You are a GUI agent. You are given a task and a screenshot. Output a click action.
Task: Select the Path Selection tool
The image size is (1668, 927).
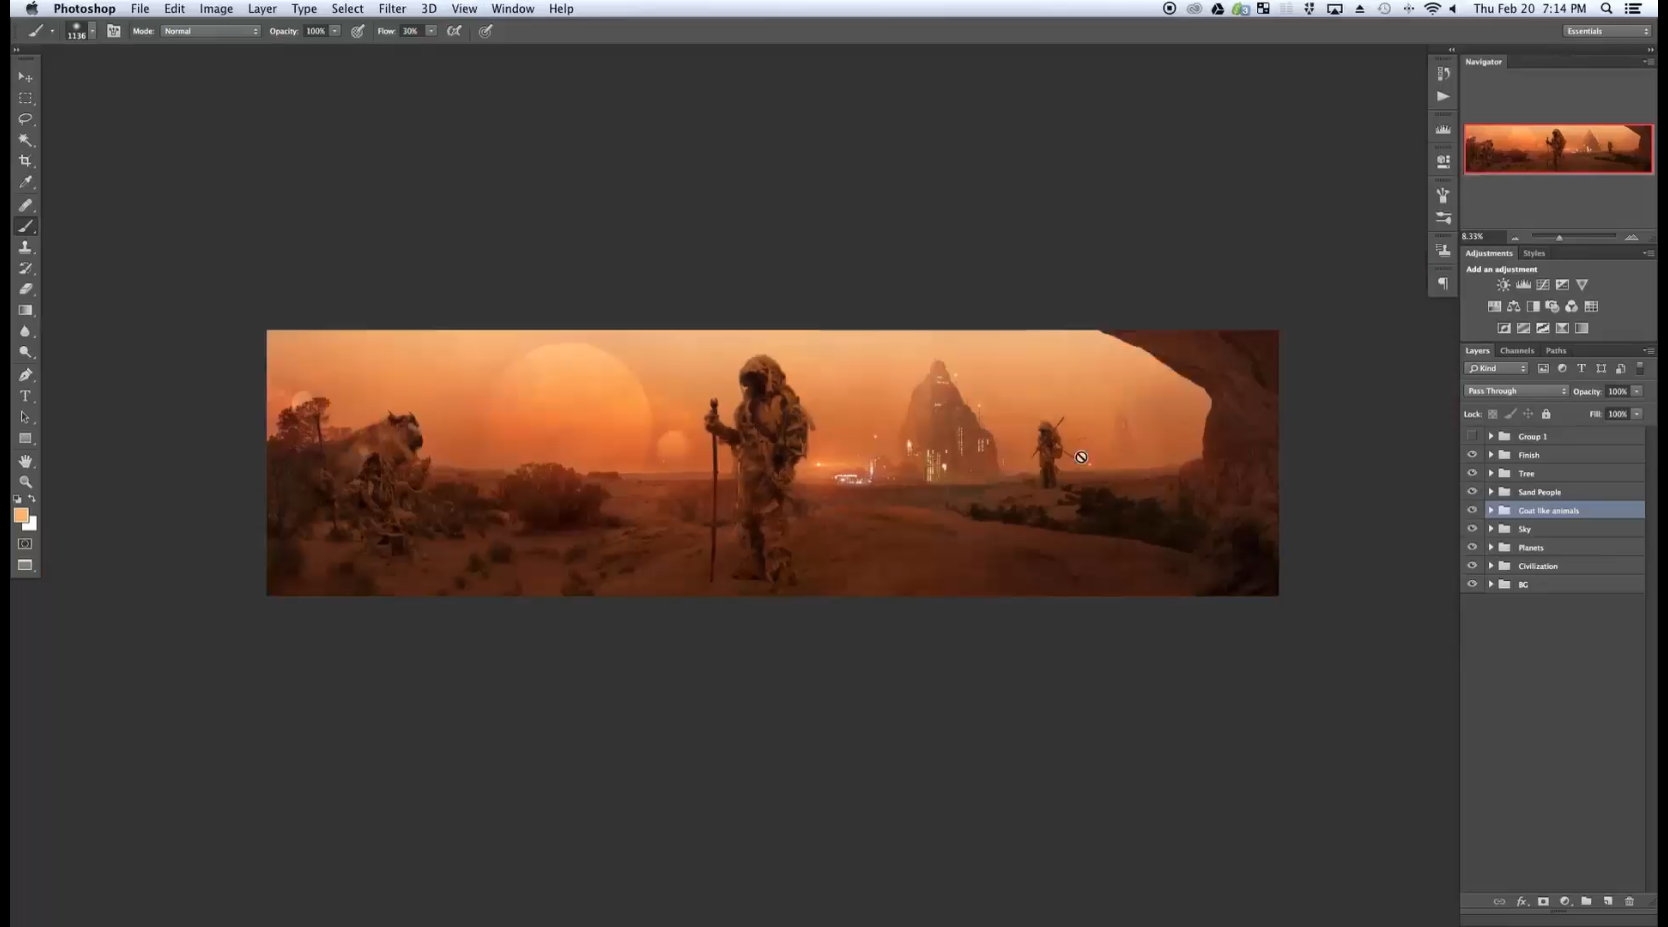(25, 417)
